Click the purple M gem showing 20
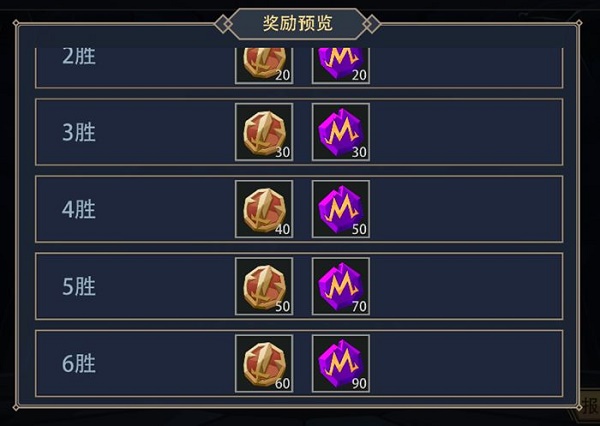600x426 pixels. point(341,65)
